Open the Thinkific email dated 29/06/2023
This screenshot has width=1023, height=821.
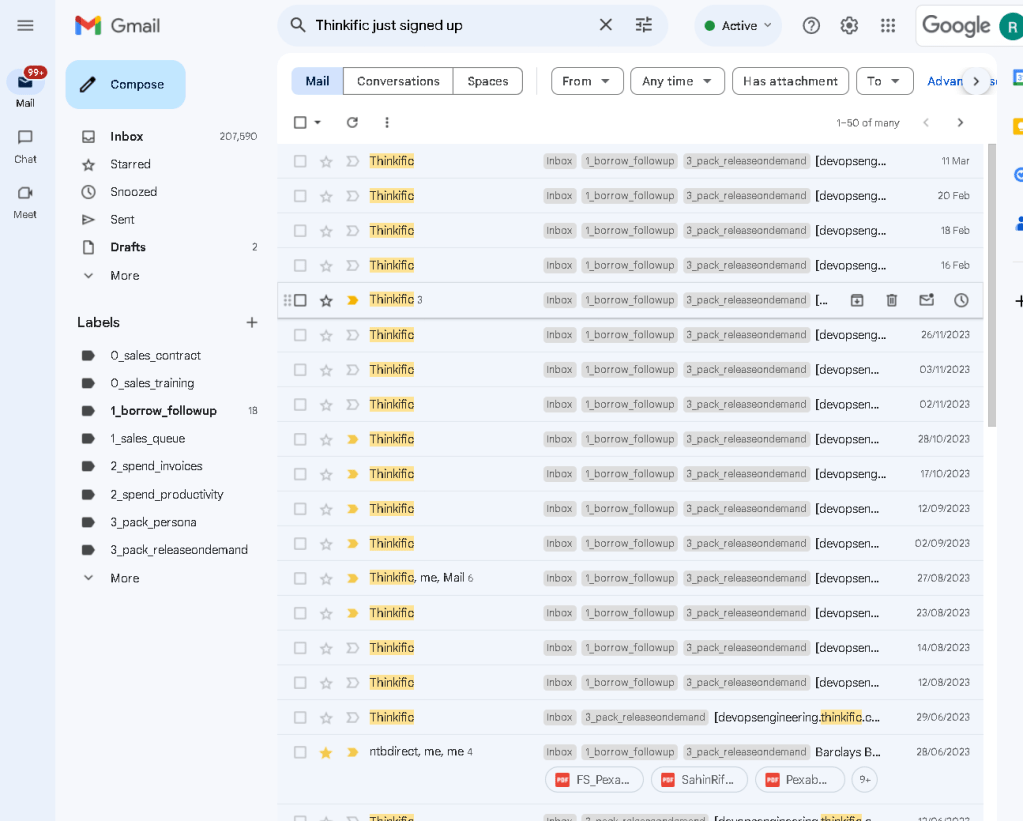[x=630, y=718]
